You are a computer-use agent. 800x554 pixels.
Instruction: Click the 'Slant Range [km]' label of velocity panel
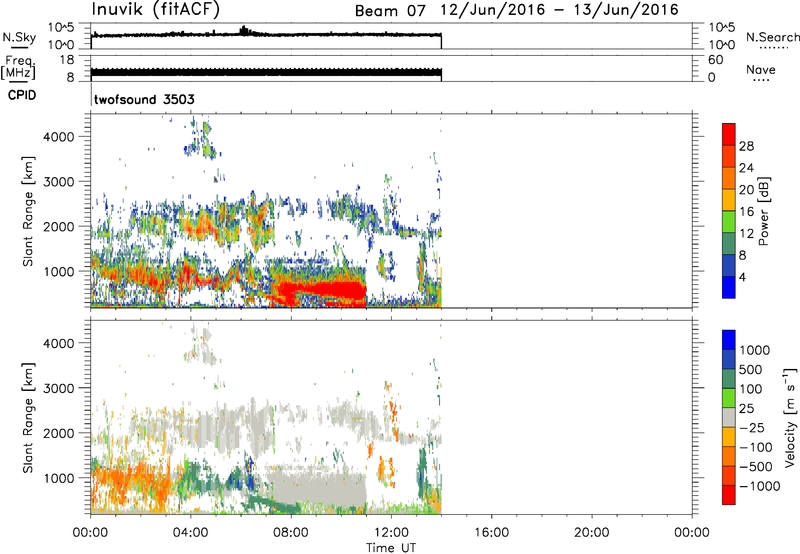coord(28,418)
